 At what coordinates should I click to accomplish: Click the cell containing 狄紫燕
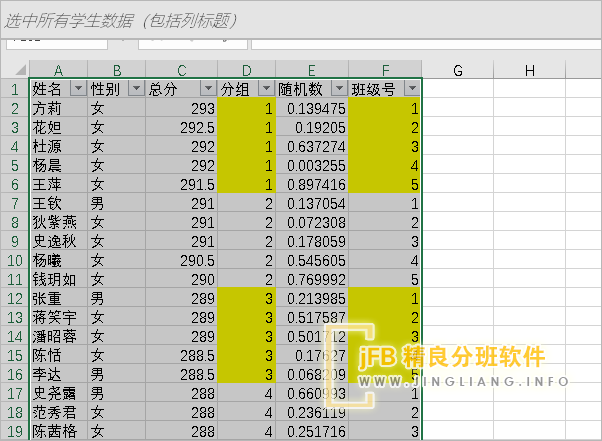(59, 222)
